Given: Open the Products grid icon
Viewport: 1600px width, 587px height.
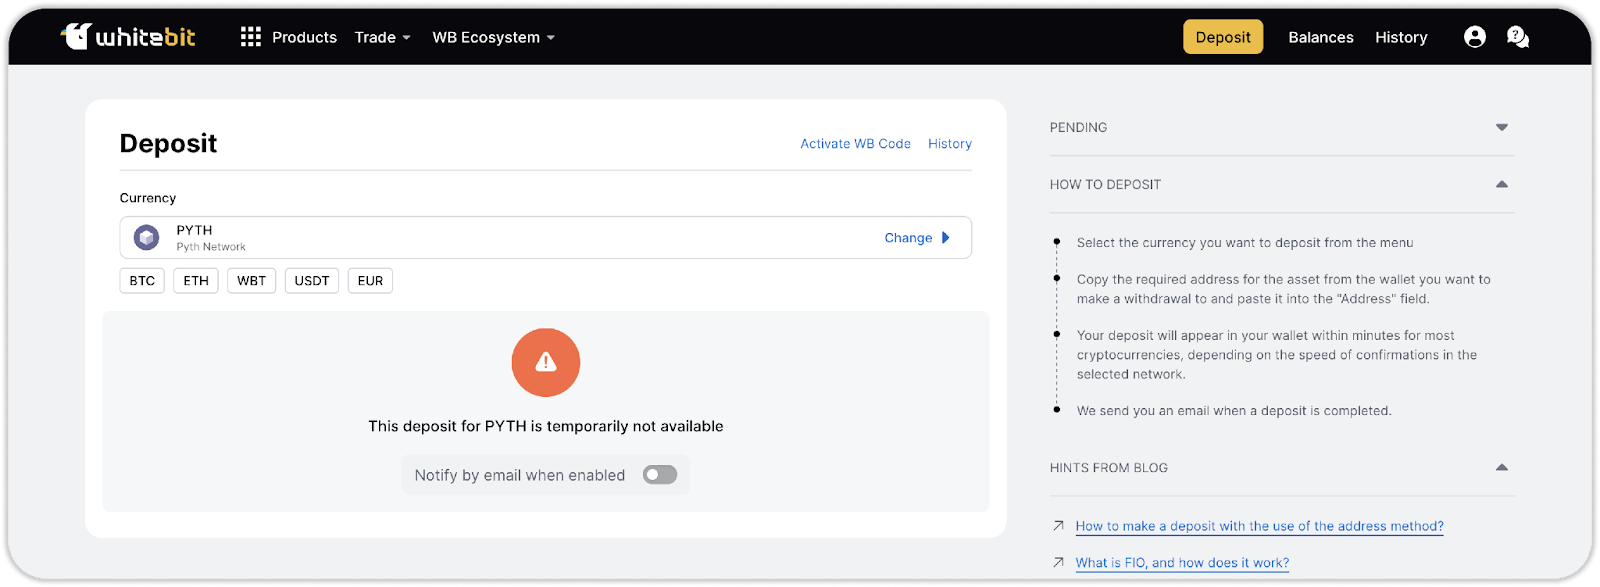Looking at the screenshot, I should coord(251,37).
